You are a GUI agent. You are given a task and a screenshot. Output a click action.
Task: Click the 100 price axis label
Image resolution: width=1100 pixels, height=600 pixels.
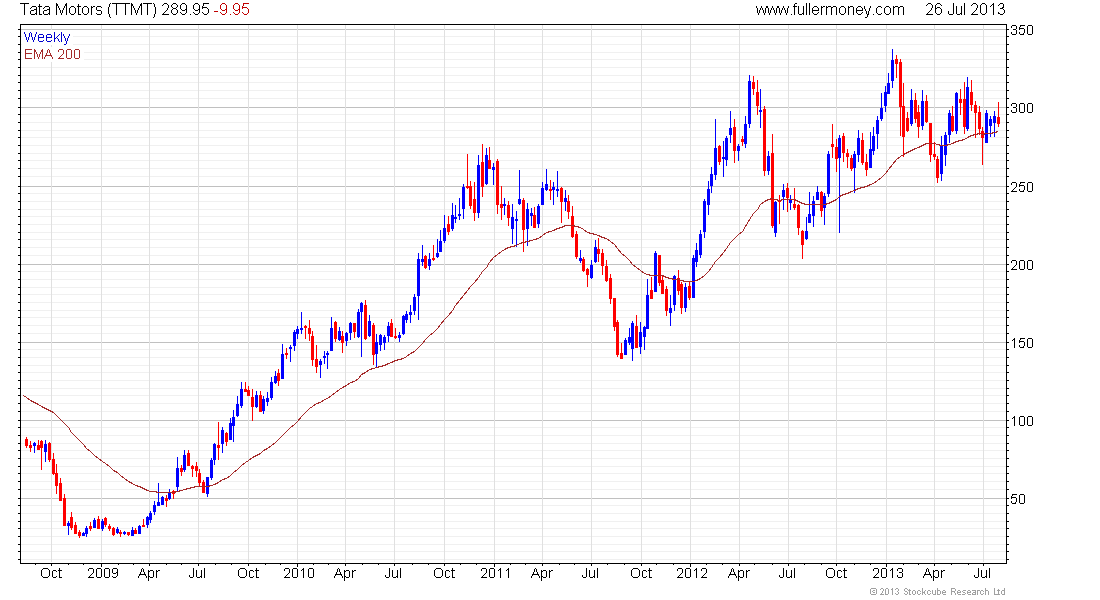1021,421
